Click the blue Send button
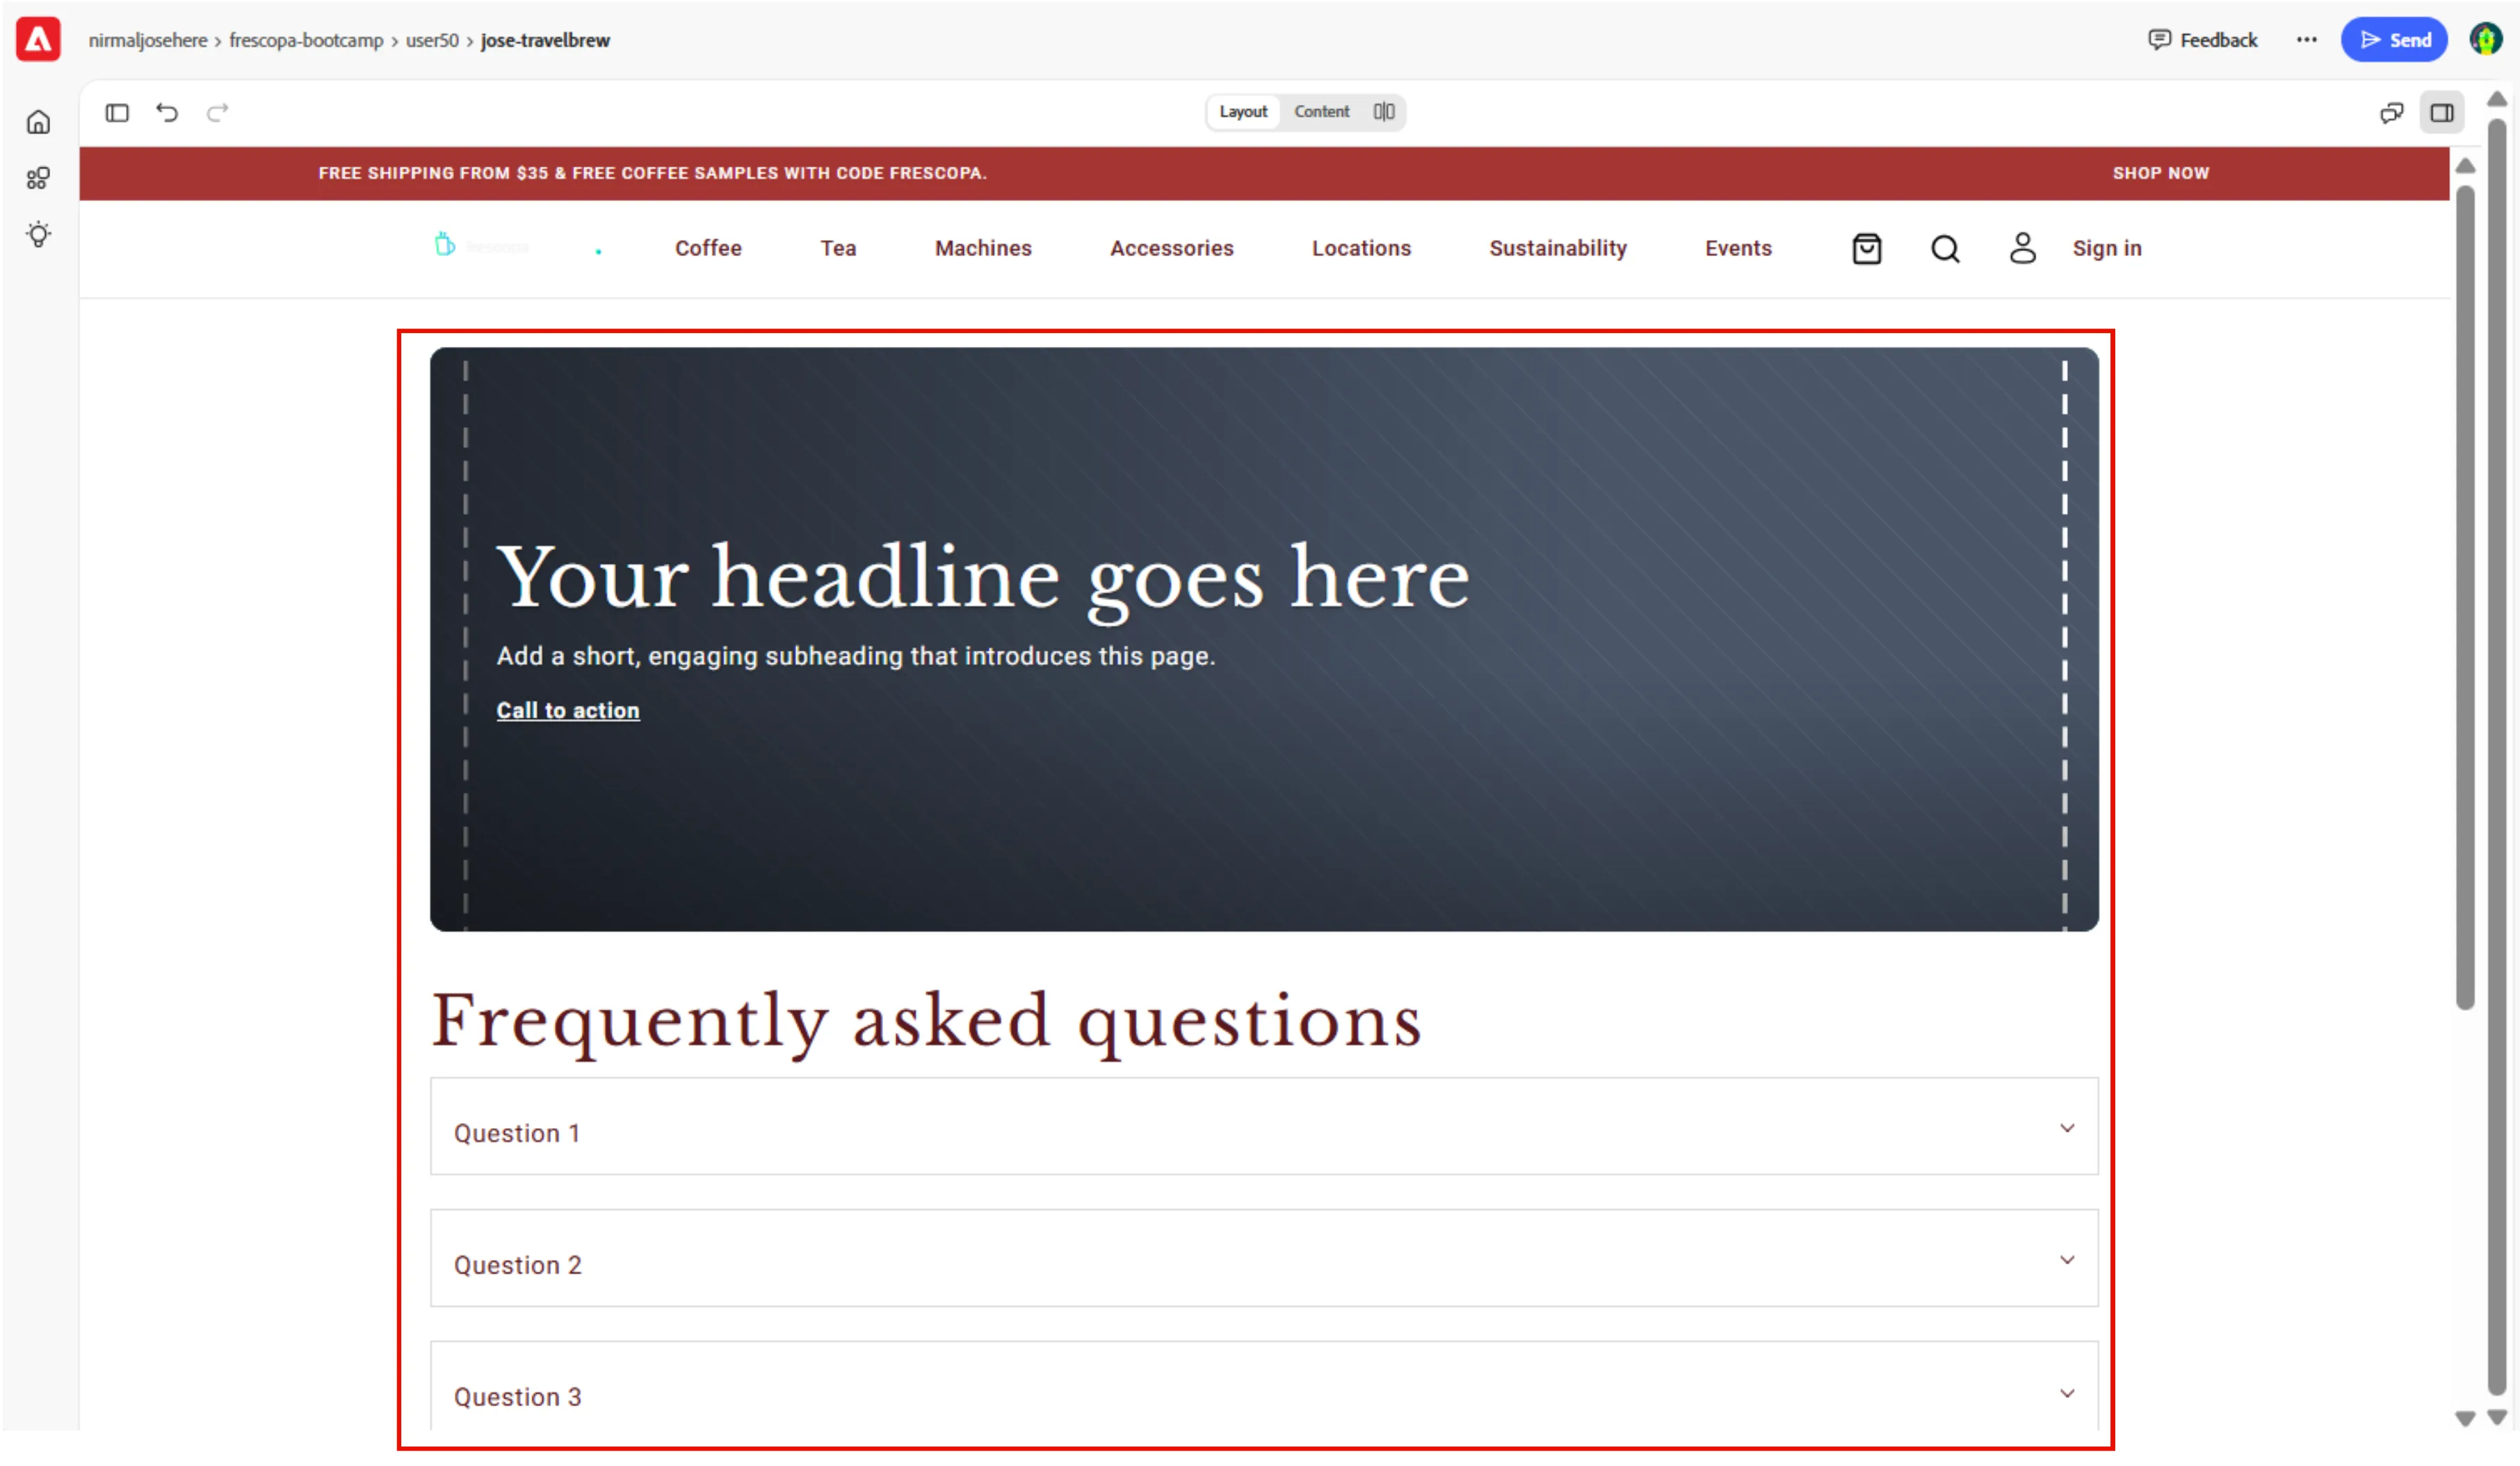The width and height of the screenshot is (2520, 1466). coord(2394,40)
